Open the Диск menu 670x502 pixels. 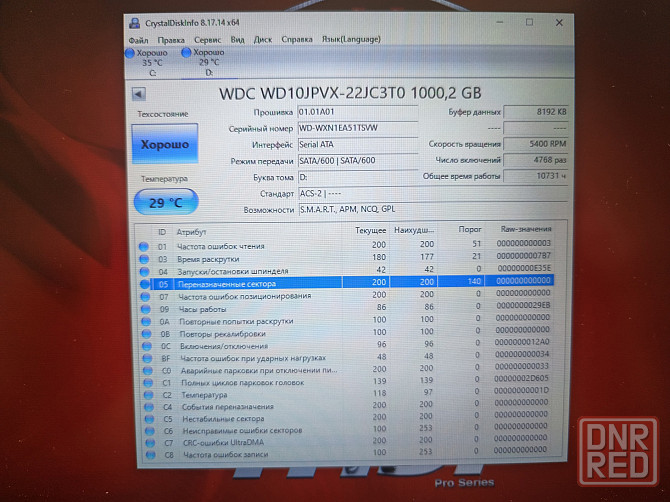tap(263, 39)
